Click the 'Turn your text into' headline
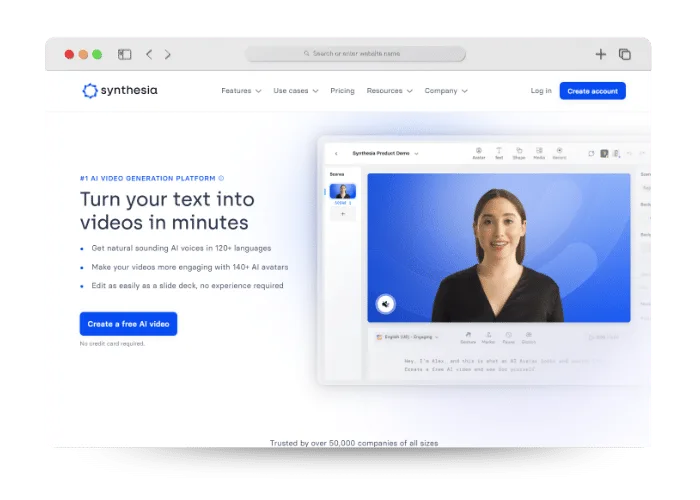The height and width of the screenshot is (500, 700). (167, 199)
